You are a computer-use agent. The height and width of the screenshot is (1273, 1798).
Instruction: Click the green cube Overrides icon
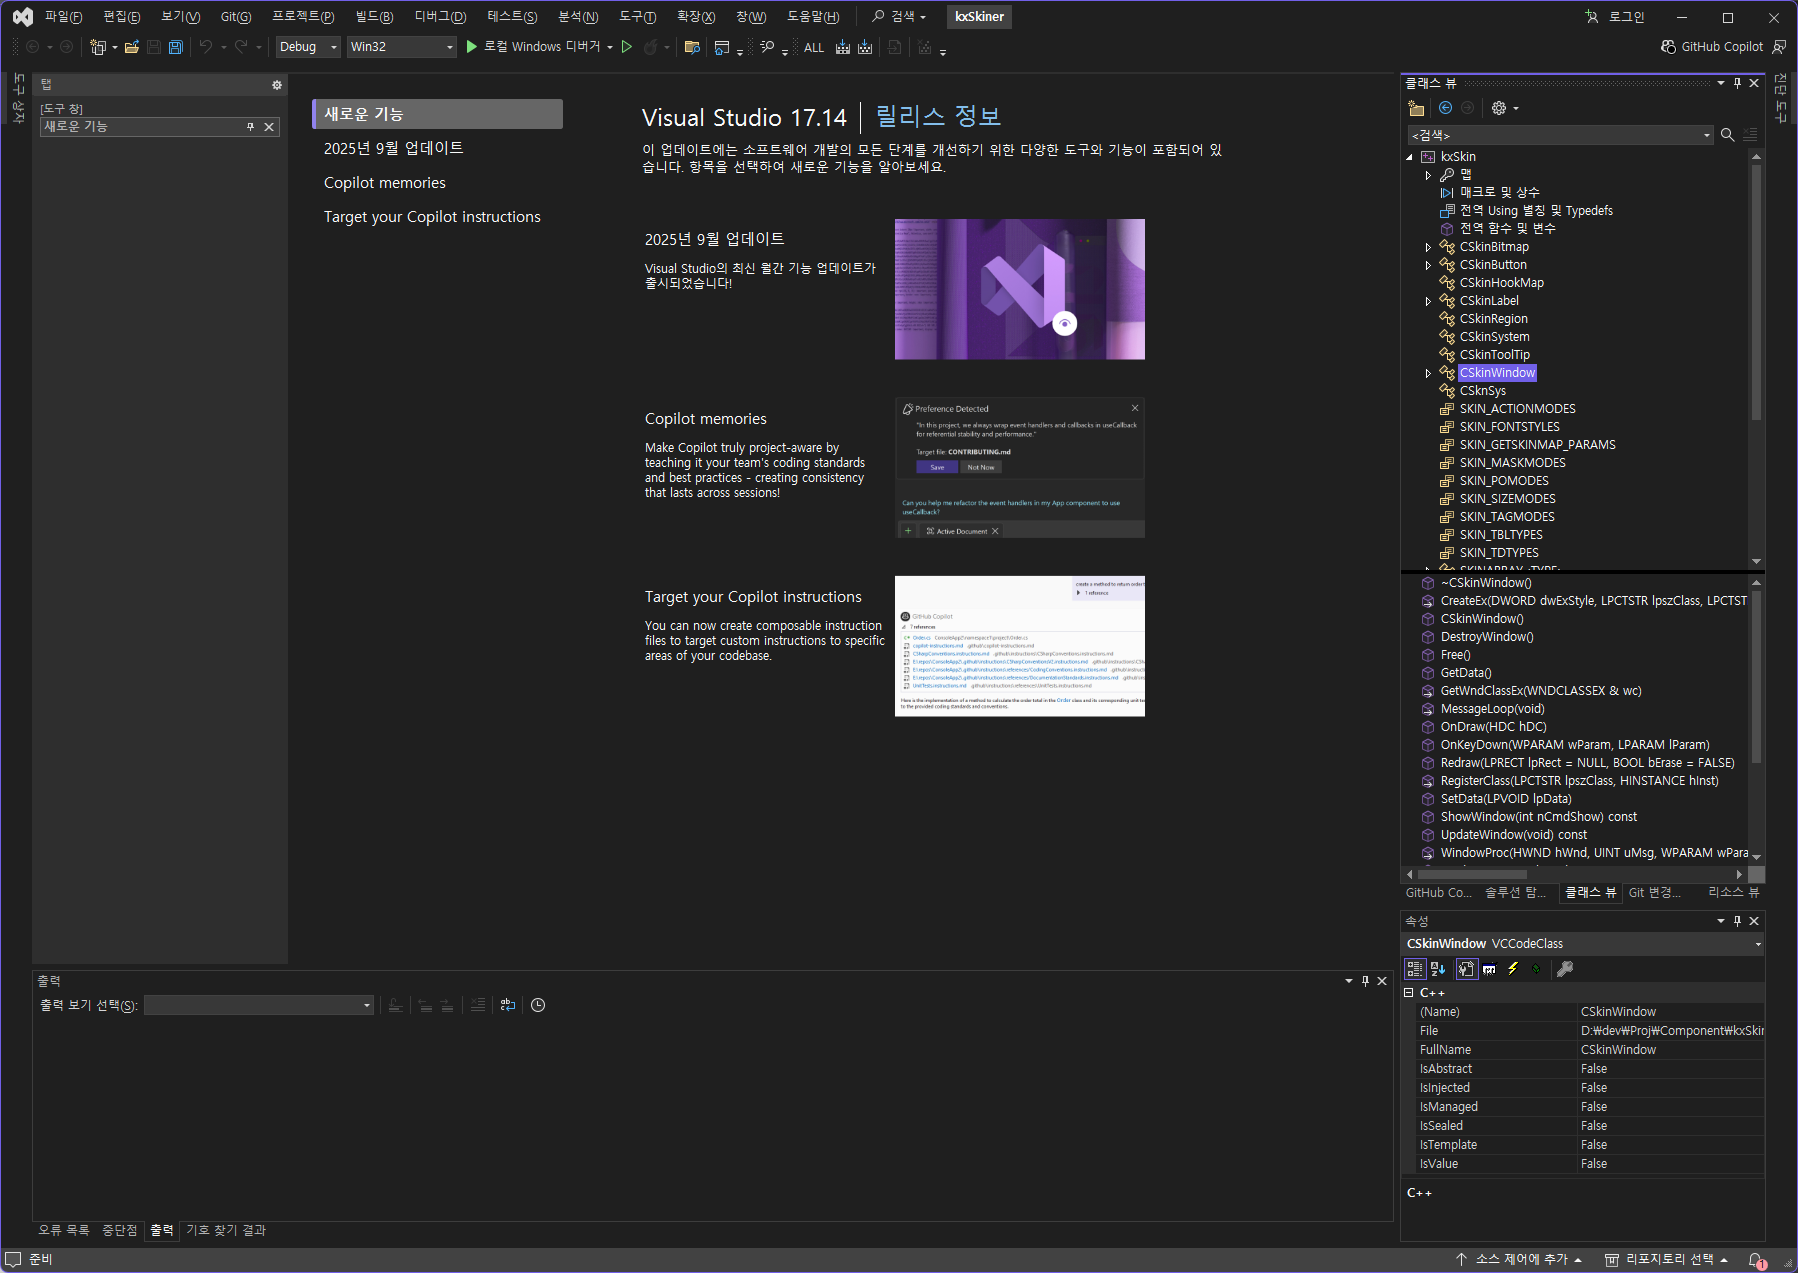coord(1537,968)
